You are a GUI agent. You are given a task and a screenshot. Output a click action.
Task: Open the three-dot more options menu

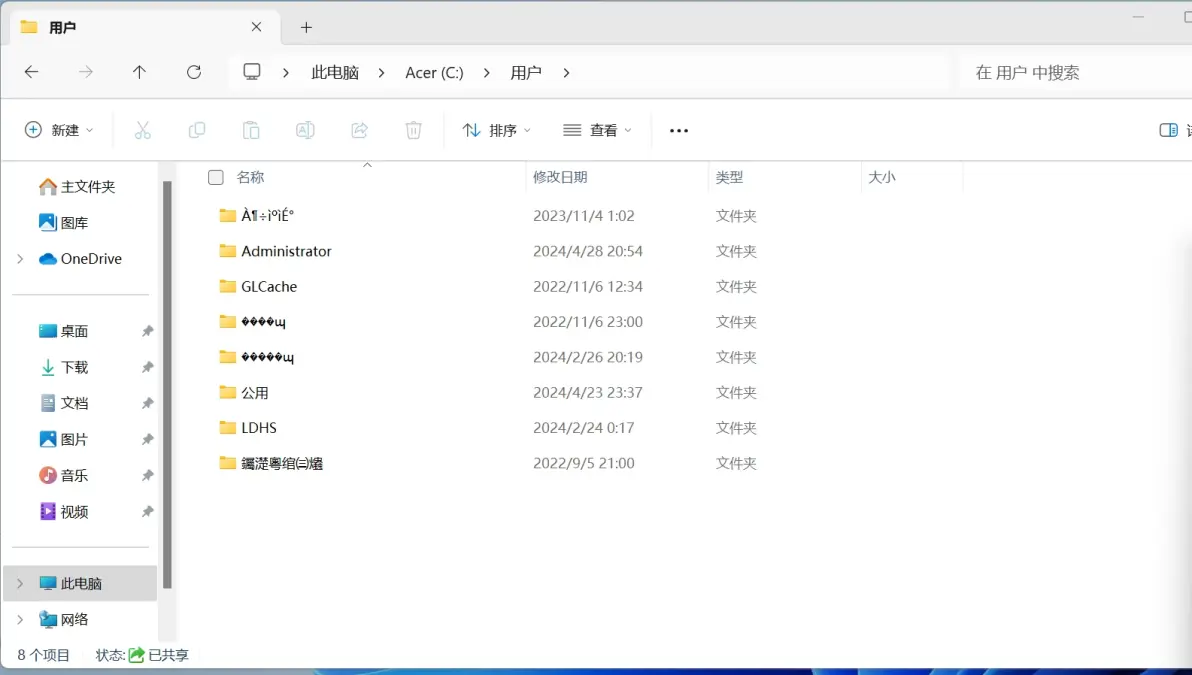(x=679, y=131)
